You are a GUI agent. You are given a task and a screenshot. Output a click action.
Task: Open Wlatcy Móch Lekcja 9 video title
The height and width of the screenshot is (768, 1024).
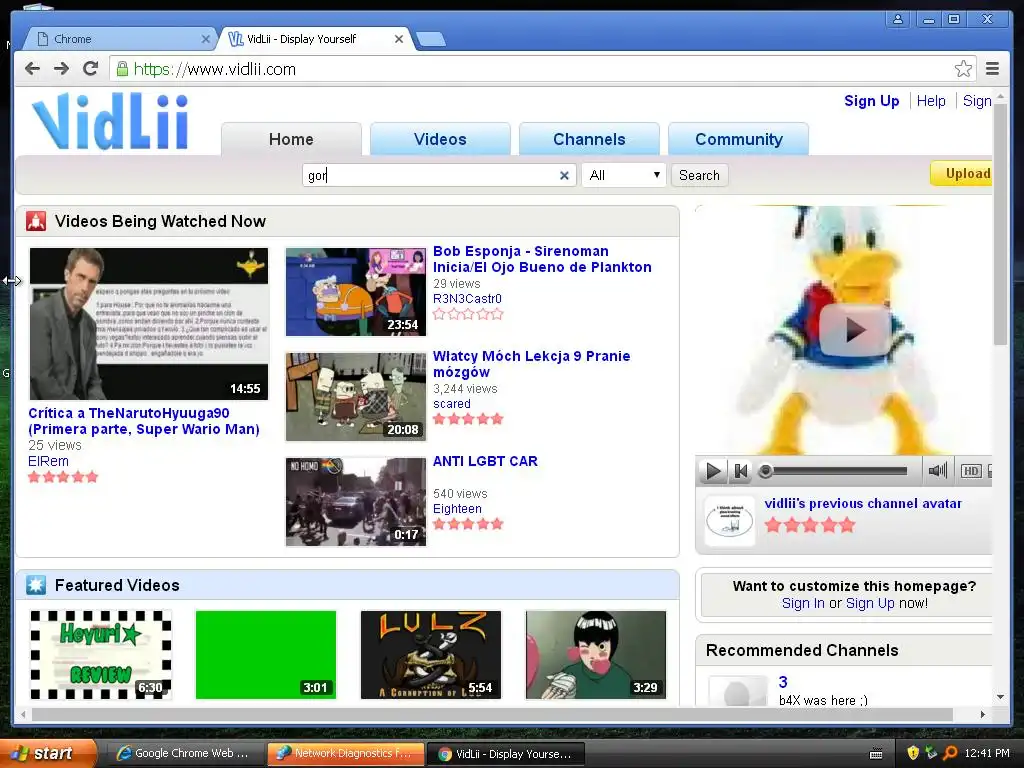532,364
